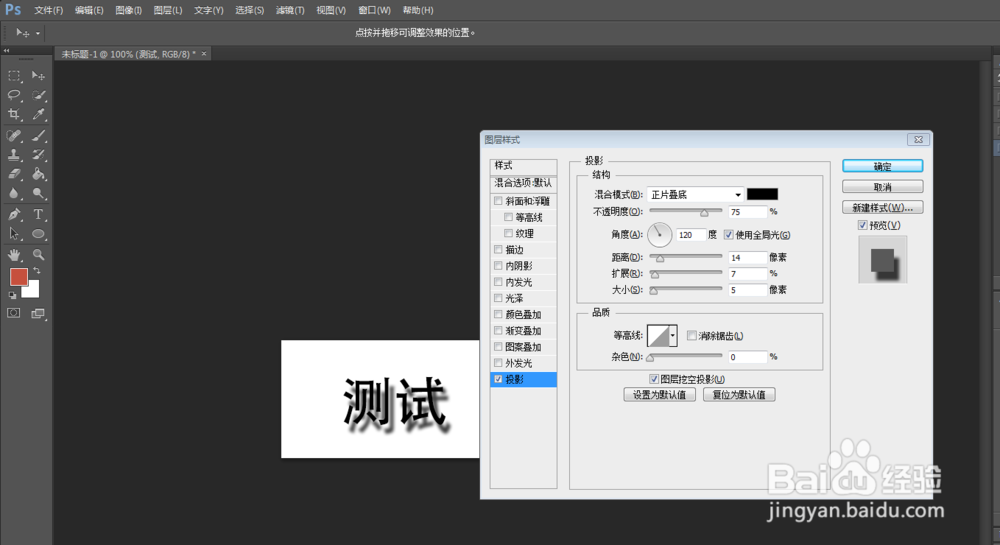Enable the Pattern Overlay (图案叠加) checkbox
The height and width of the screenshot is (545, 1000).
click(x=499, y=347)
